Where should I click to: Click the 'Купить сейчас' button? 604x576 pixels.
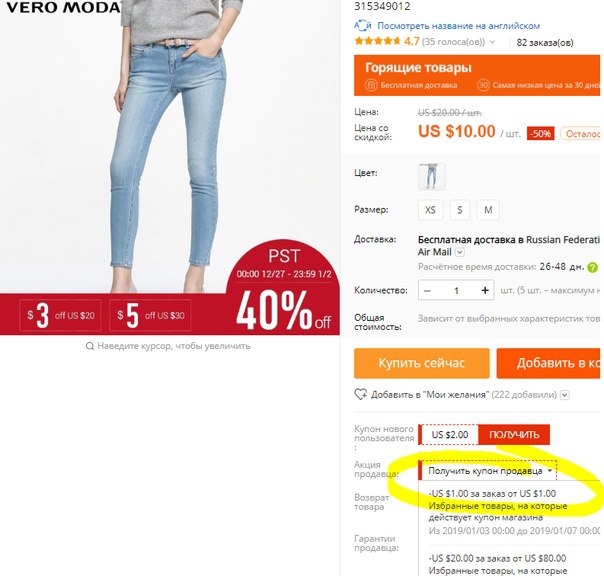coord(422,363)
